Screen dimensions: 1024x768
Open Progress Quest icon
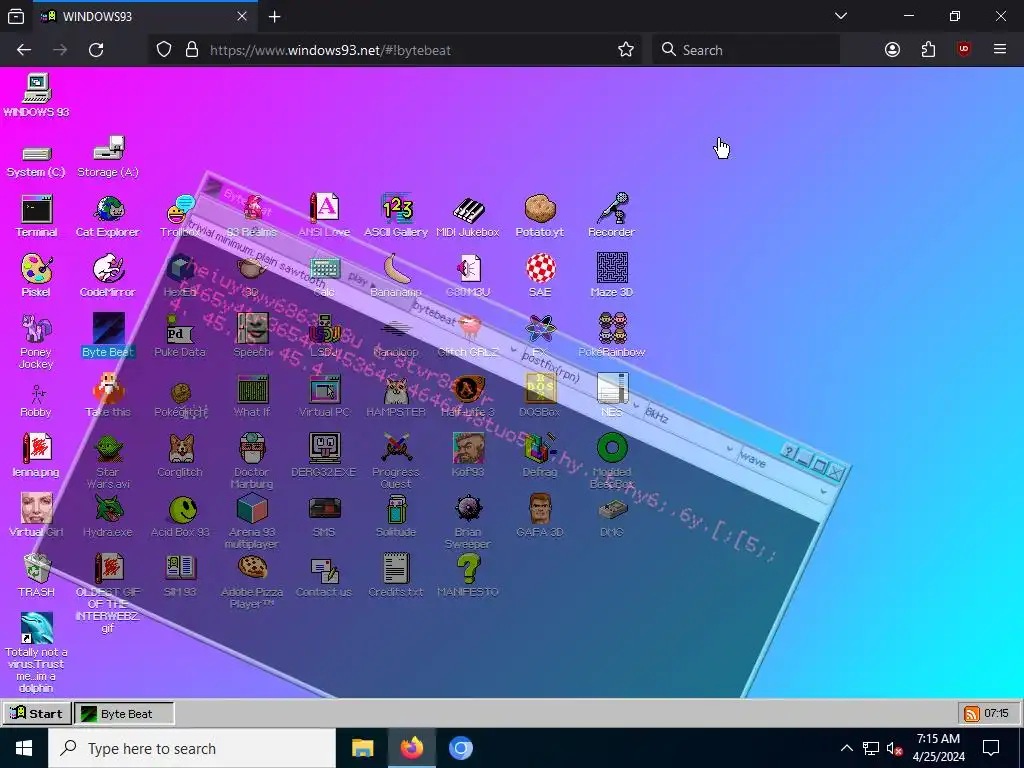[396, 448]
